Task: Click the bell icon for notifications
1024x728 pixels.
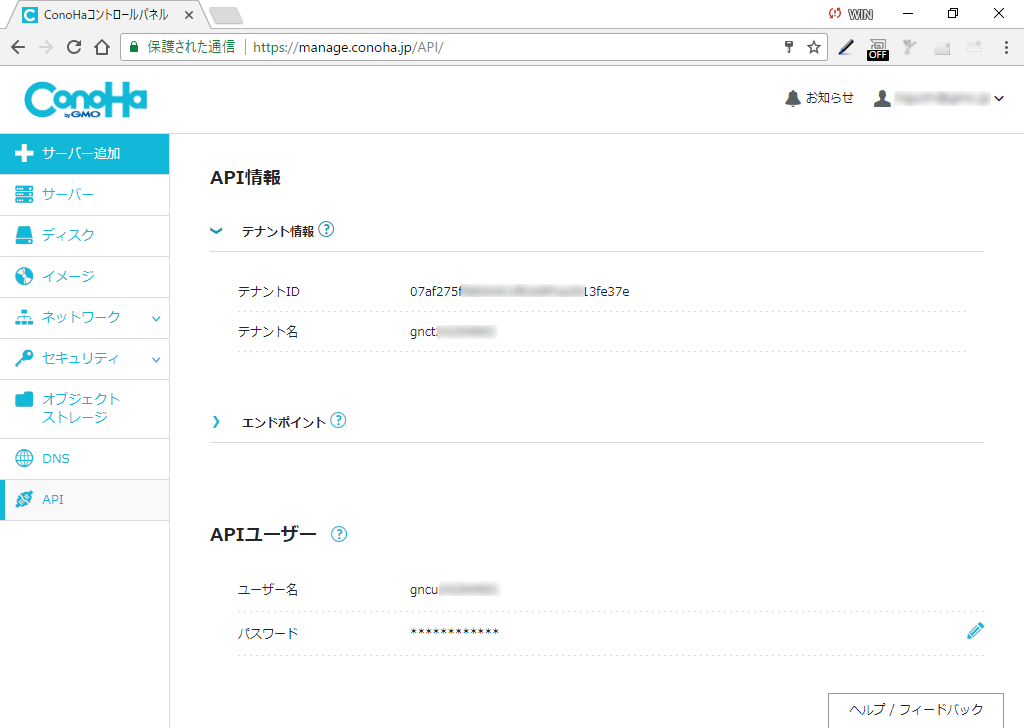Action: pos(793,98)
